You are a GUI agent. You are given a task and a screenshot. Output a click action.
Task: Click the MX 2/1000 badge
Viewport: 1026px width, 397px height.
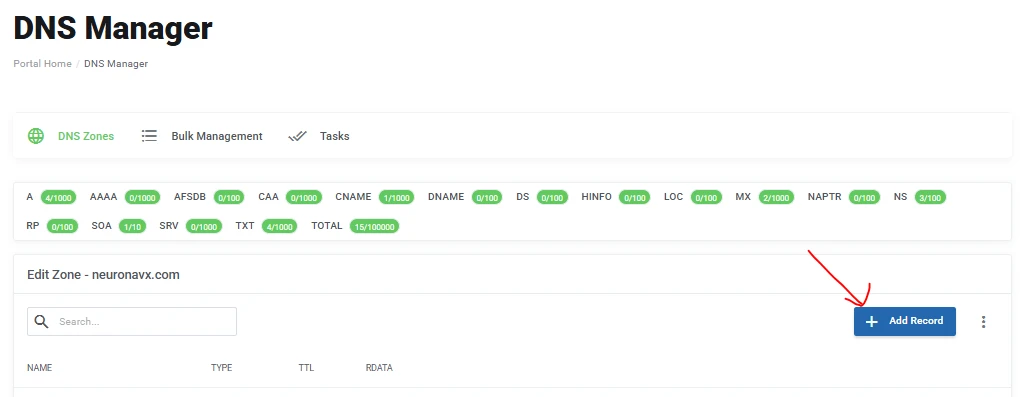tap(776, 198)
